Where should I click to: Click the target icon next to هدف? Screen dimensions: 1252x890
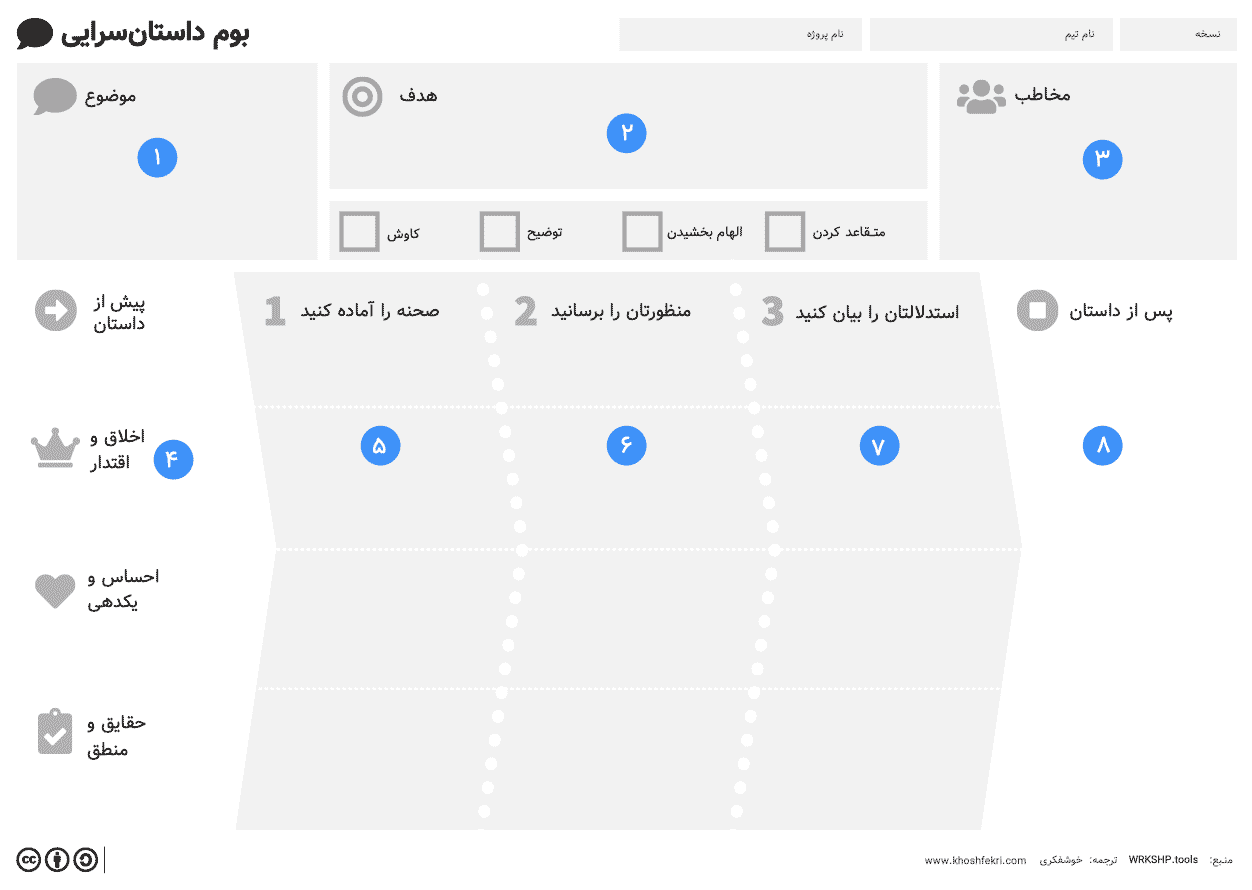pos(362,97)
